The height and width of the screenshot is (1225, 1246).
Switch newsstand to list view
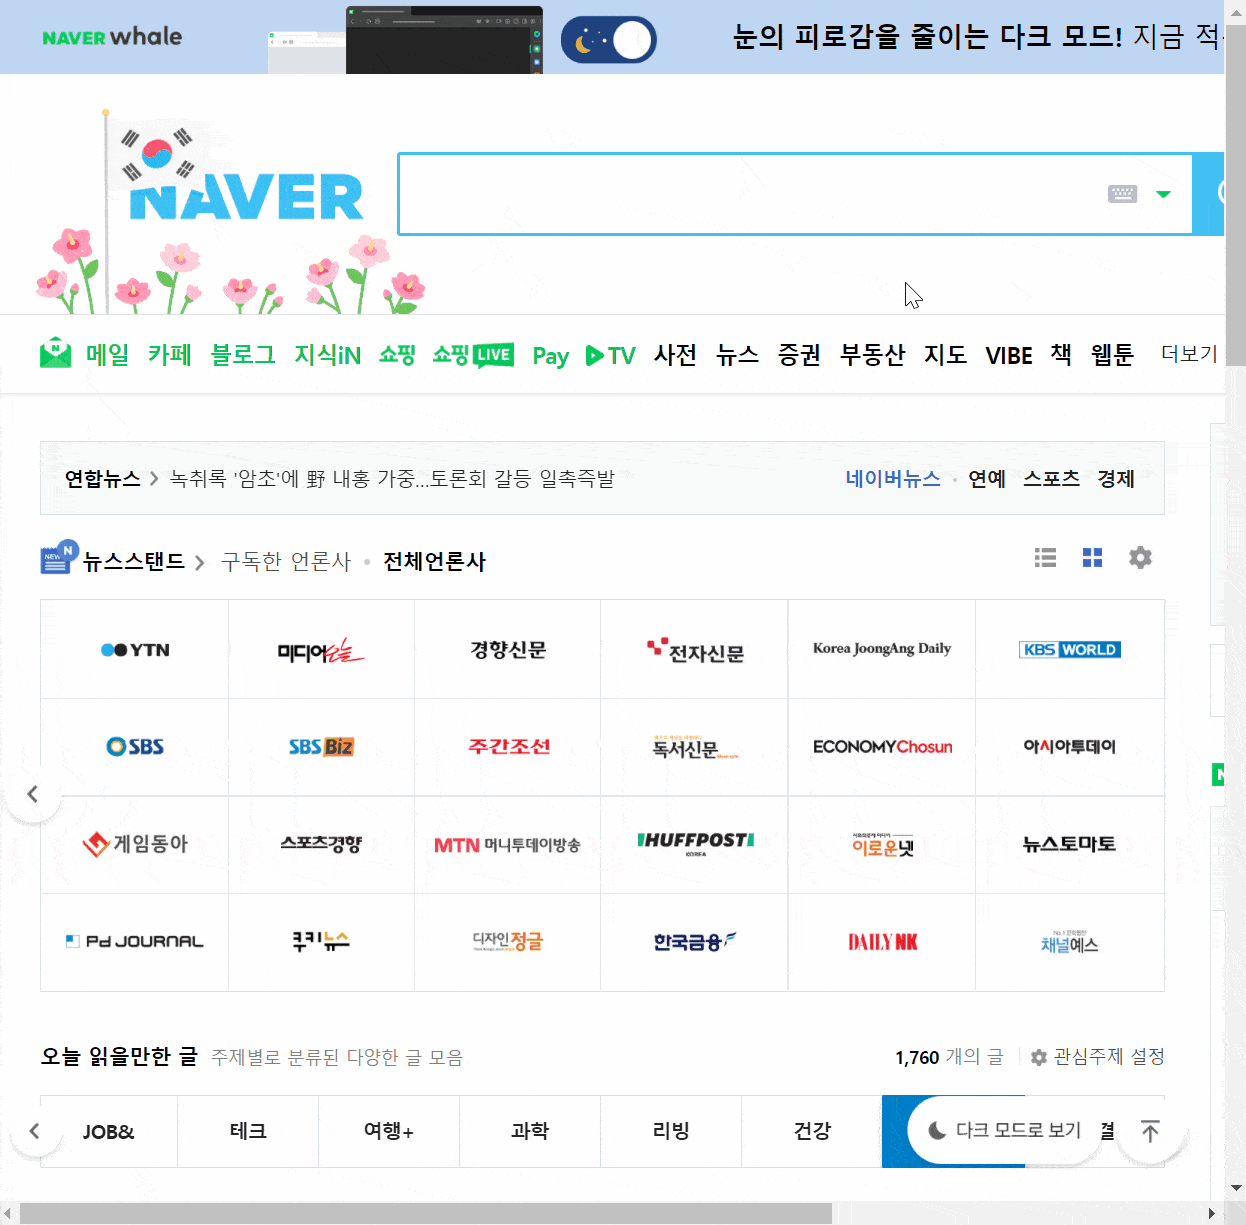1045,557
